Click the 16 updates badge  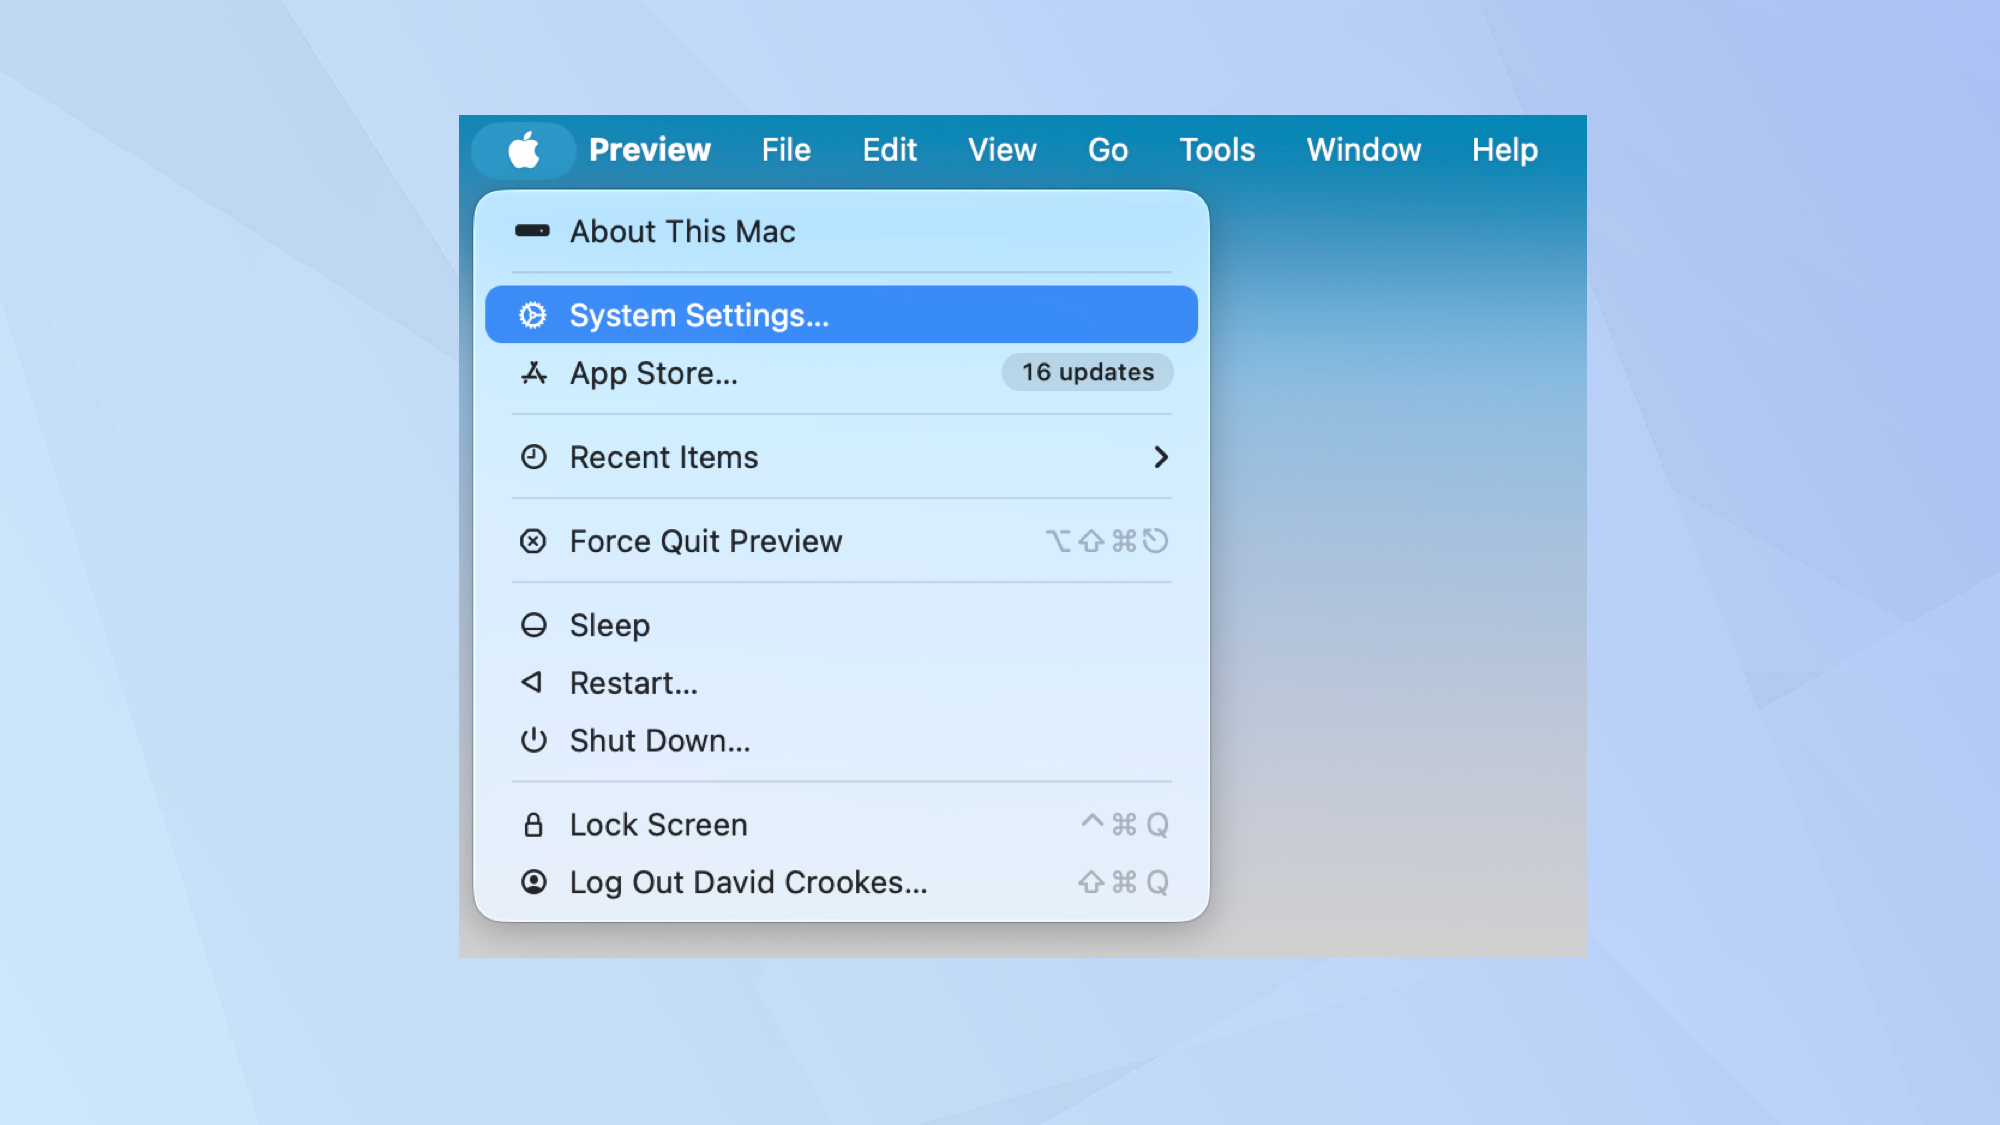[1087, 372]
